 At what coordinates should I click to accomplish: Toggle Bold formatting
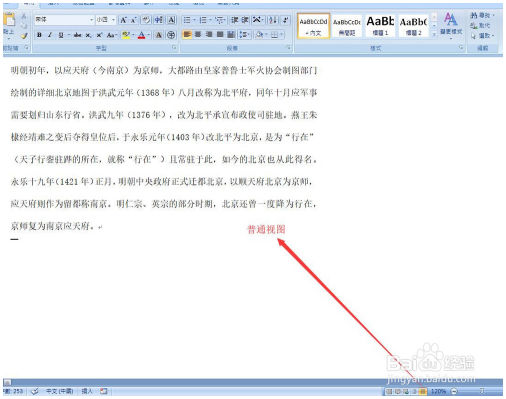[39, 35]
